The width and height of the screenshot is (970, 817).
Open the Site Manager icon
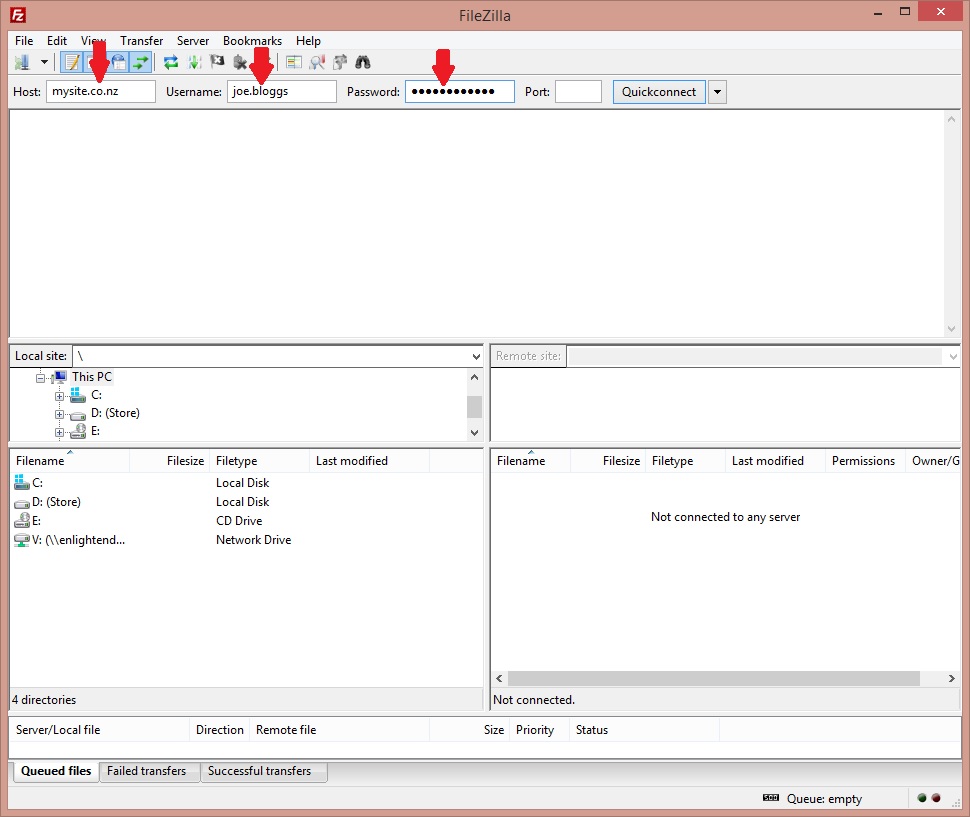click(22, 62)
